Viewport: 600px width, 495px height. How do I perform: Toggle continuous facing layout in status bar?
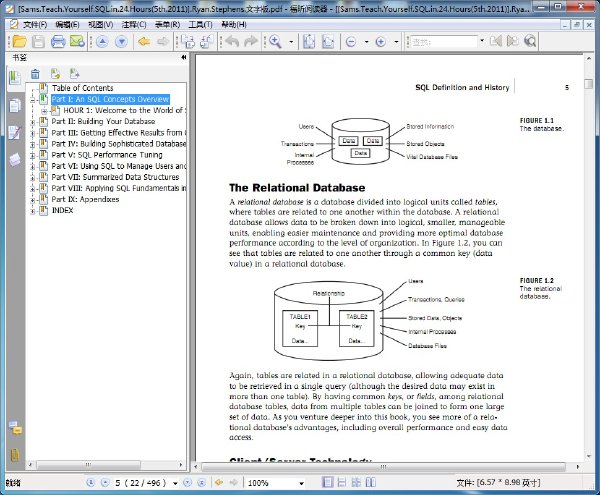pyautogui.click(x=356, y=482)
